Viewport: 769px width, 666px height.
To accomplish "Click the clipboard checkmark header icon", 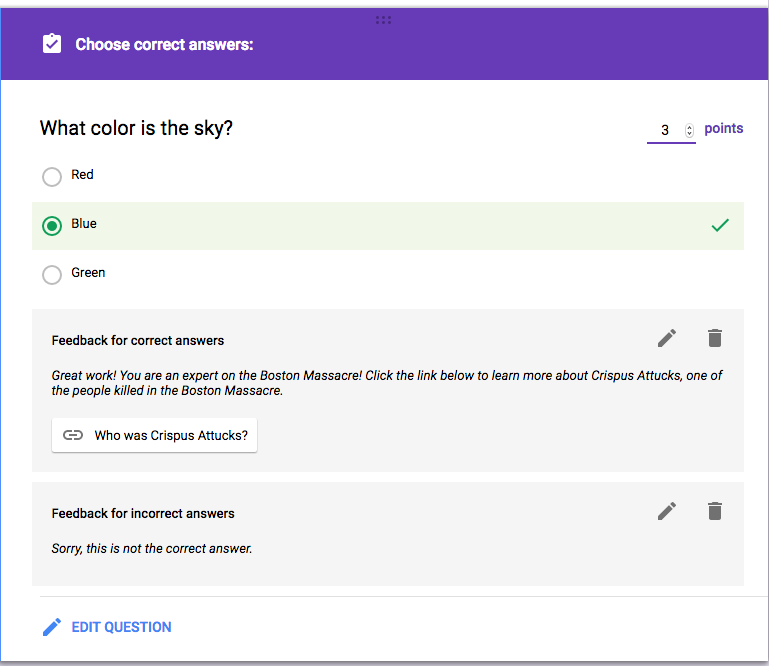I will [52, 44].
